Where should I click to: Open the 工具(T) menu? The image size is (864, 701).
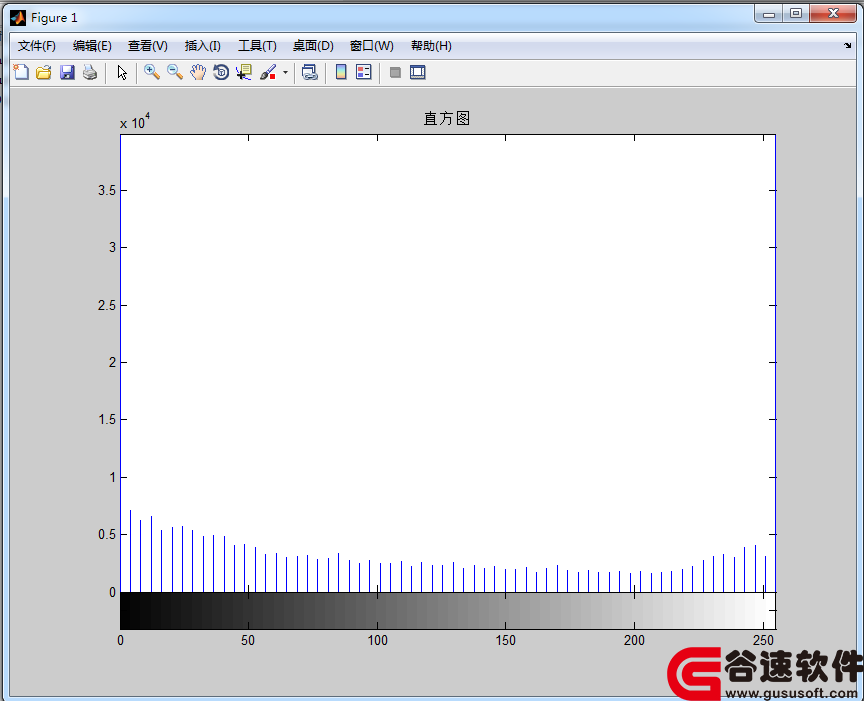coord(257,46)
